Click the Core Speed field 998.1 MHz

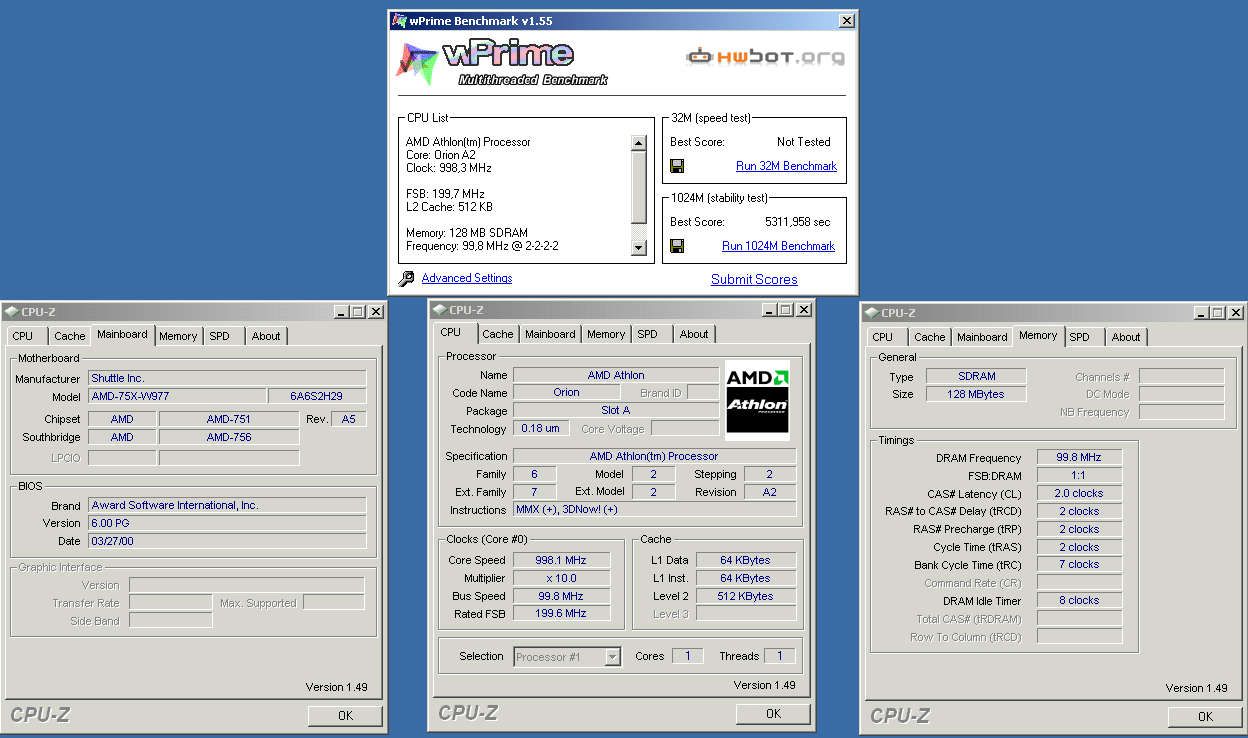click(561, 560)
